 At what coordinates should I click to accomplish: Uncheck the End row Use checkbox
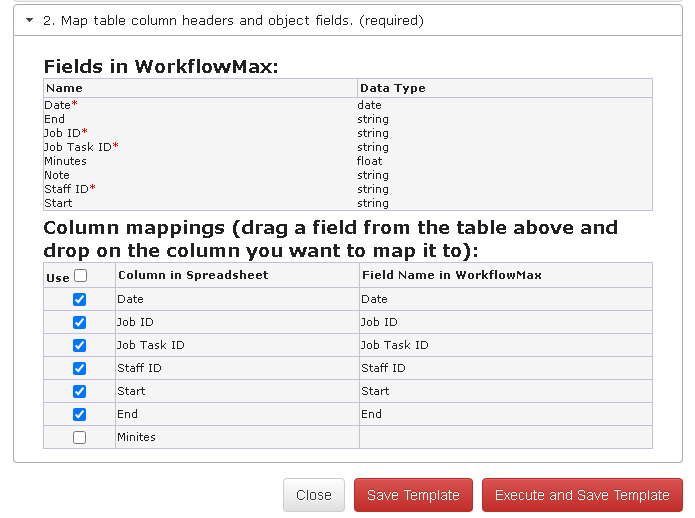79,415
